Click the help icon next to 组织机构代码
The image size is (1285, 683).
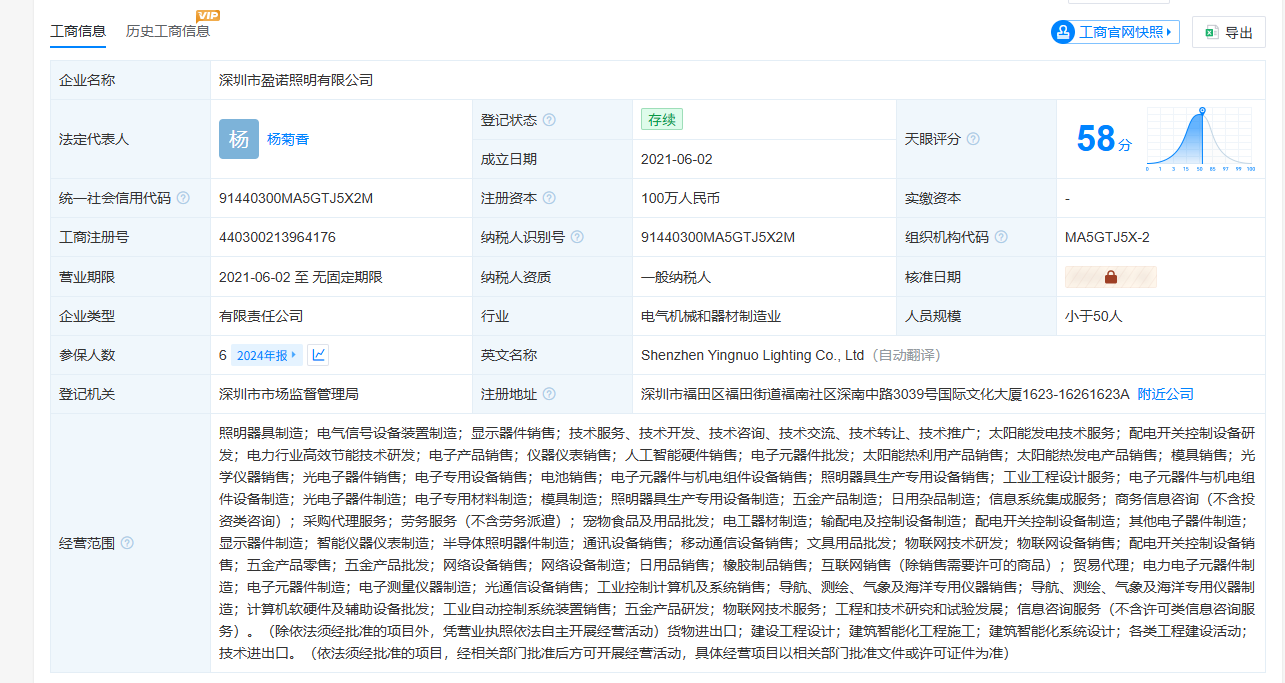1001,237
